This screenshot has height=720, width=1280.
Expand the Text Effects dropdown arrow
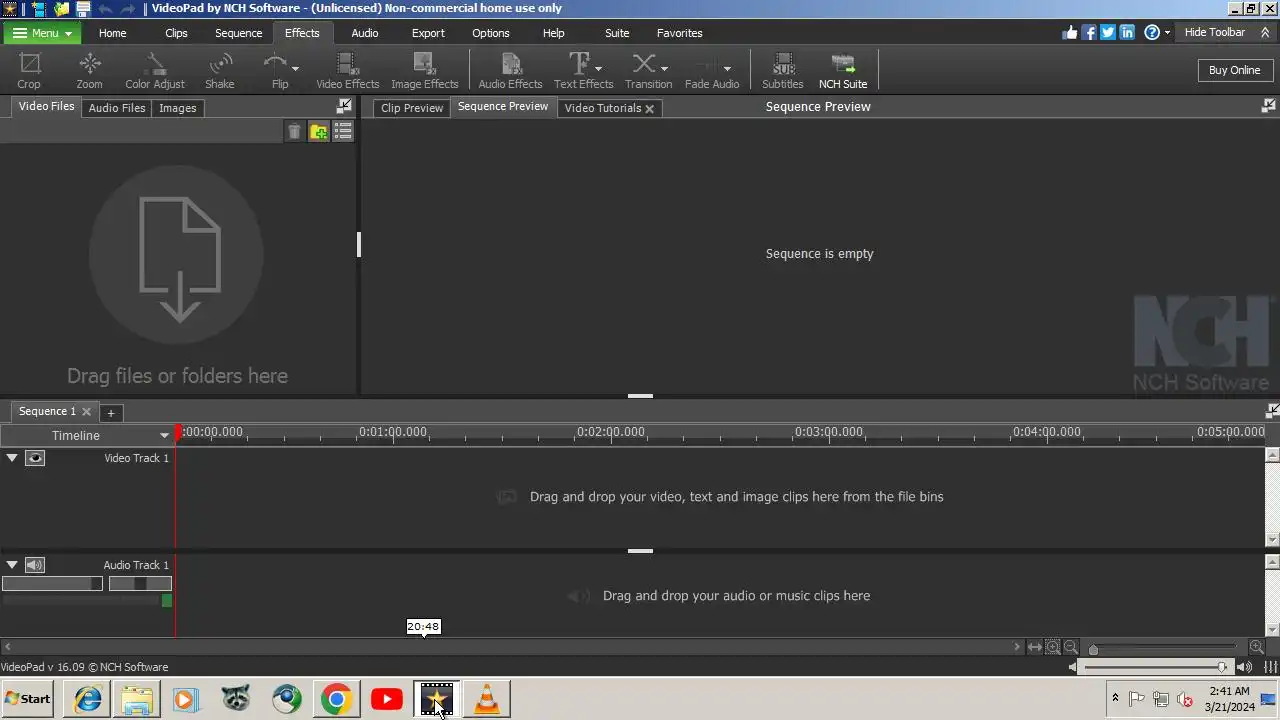tap(598, 69)
